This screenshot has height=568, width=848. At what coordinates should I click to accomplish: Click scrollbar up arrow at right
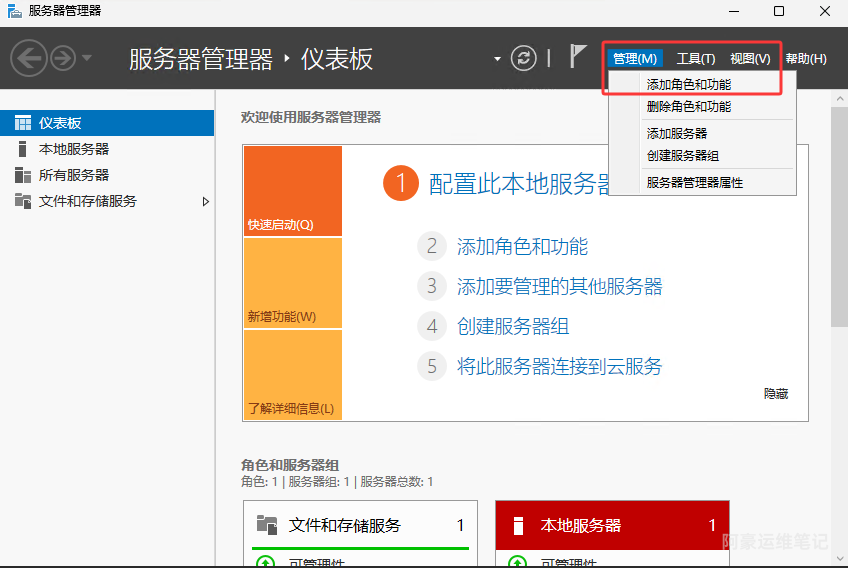(x=839, y=99)
